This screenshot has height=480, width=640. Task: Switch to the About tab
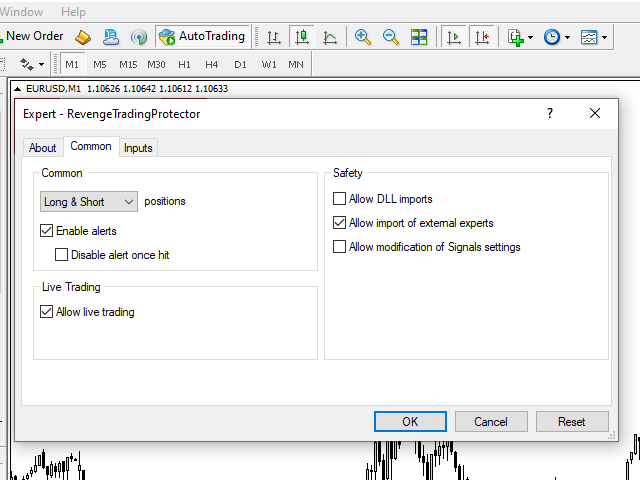42,148
